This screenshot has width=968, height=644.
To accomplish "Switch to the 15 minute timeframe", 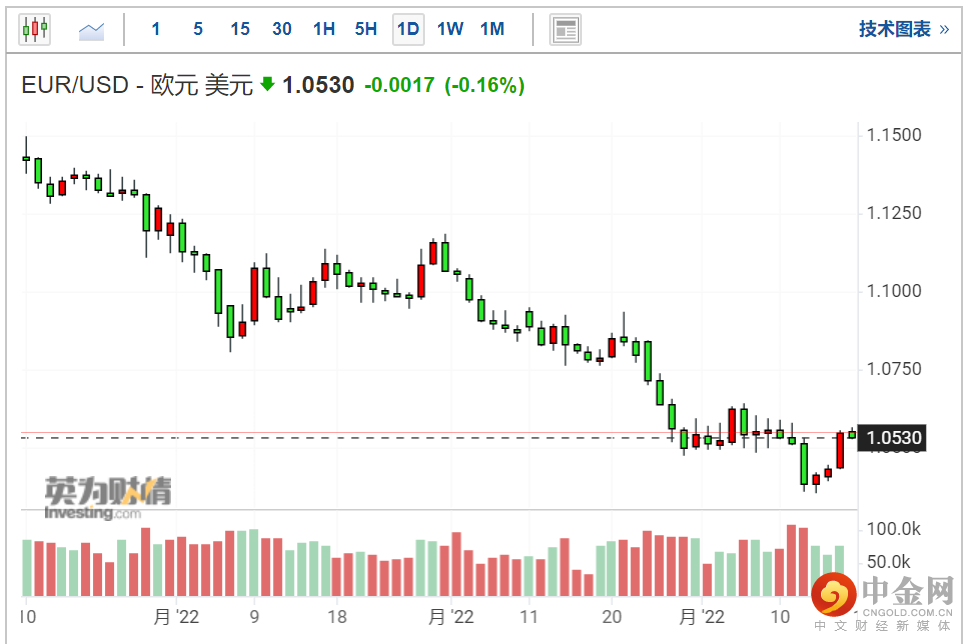I will pyautogui.click(x=240, y=29).
